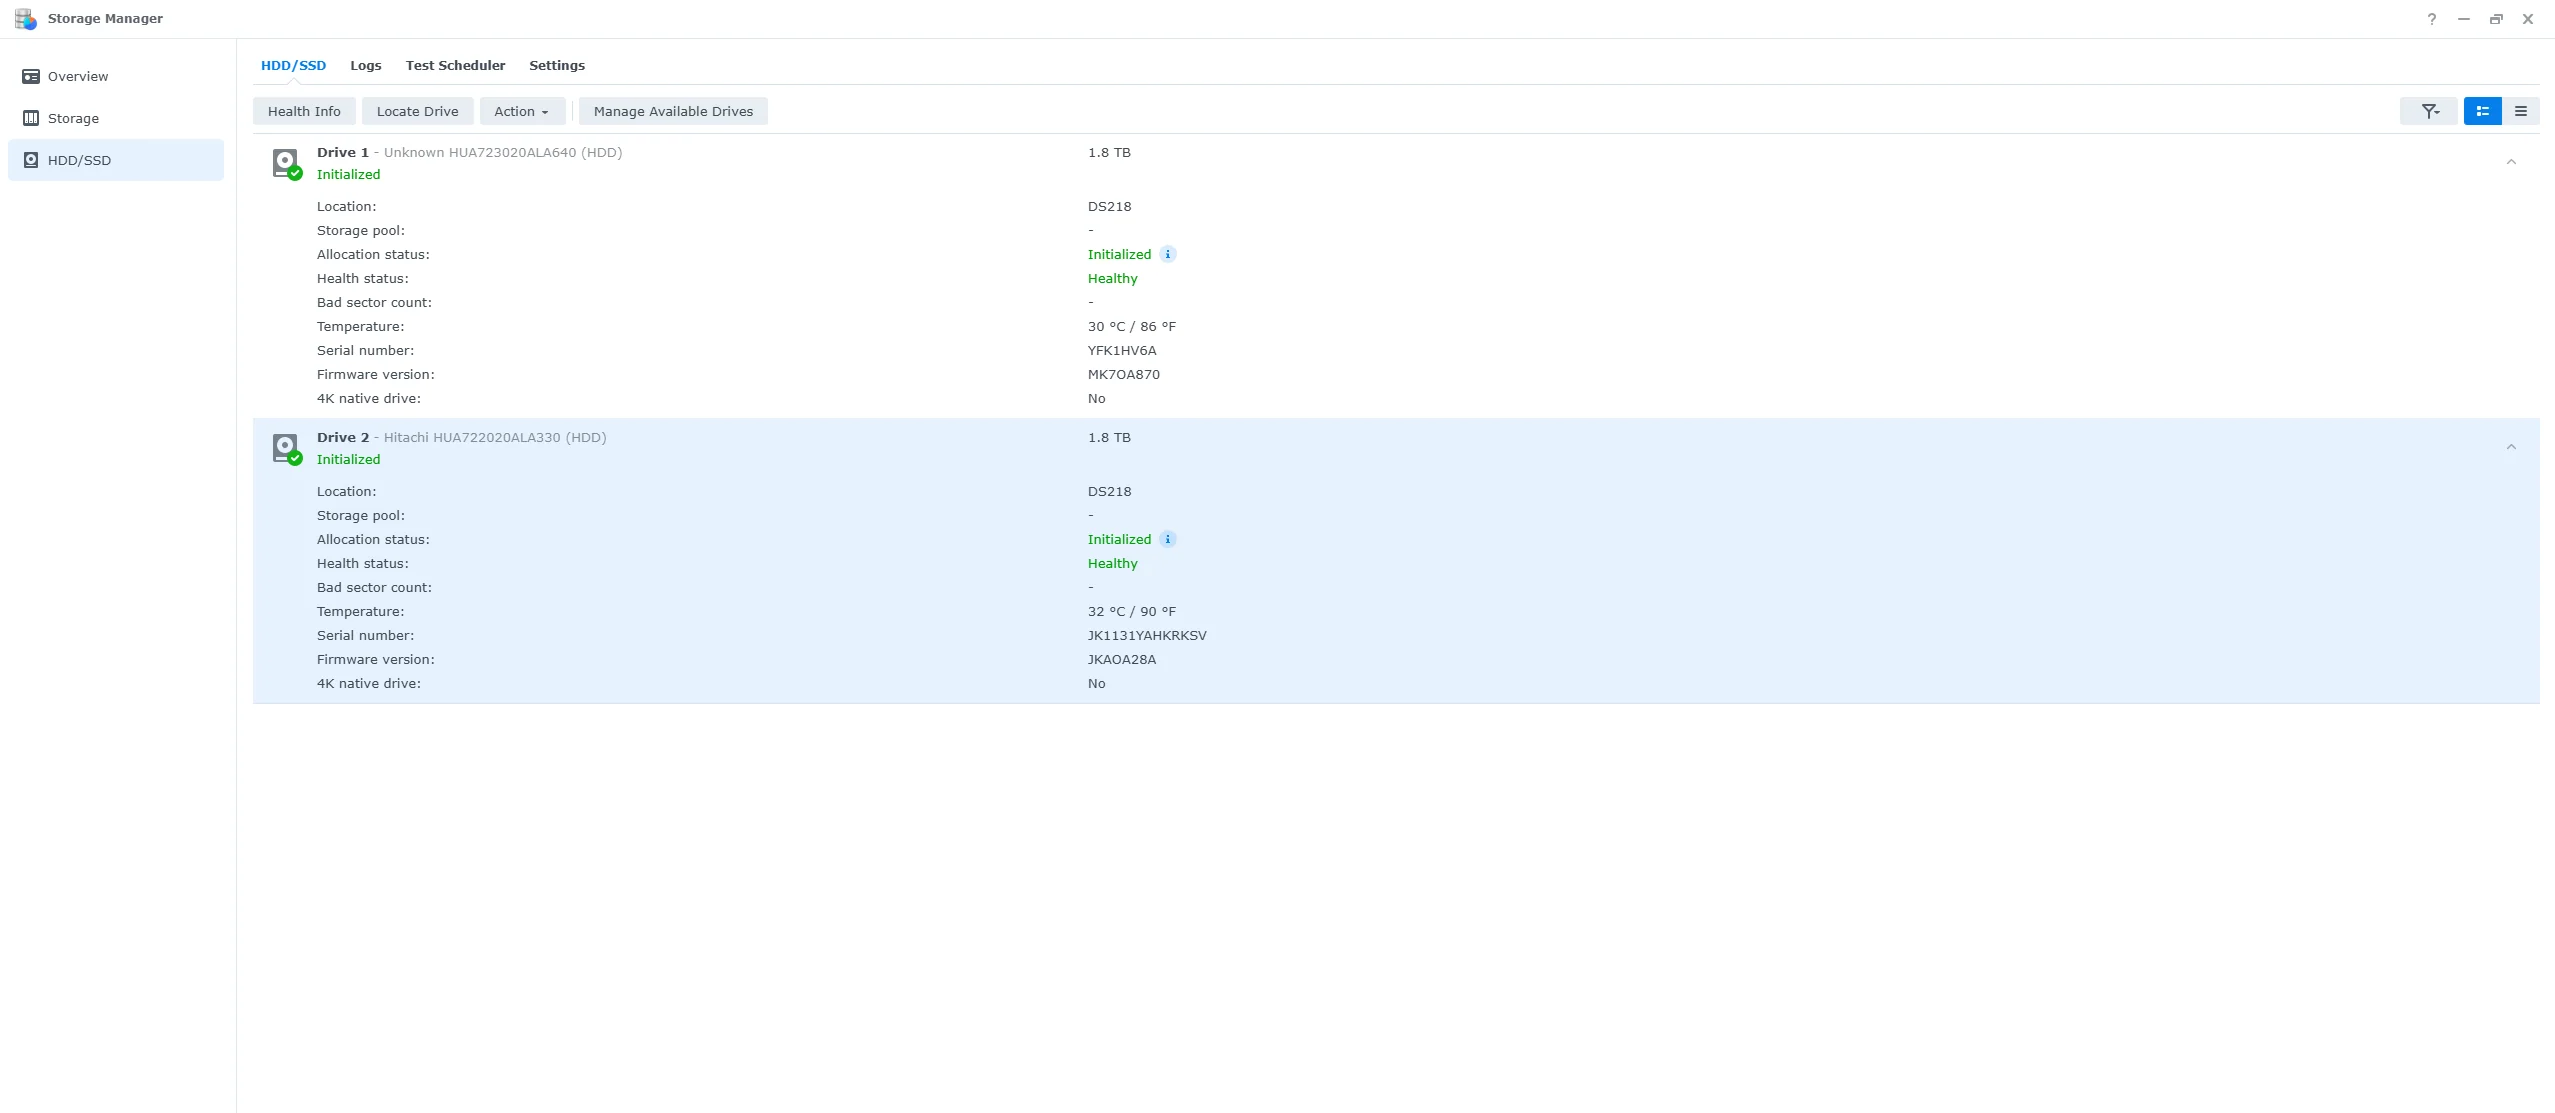Click info icon beside Drive 1 allocation status
Screen dimensions: 2555x1113
coord(1167,254)
